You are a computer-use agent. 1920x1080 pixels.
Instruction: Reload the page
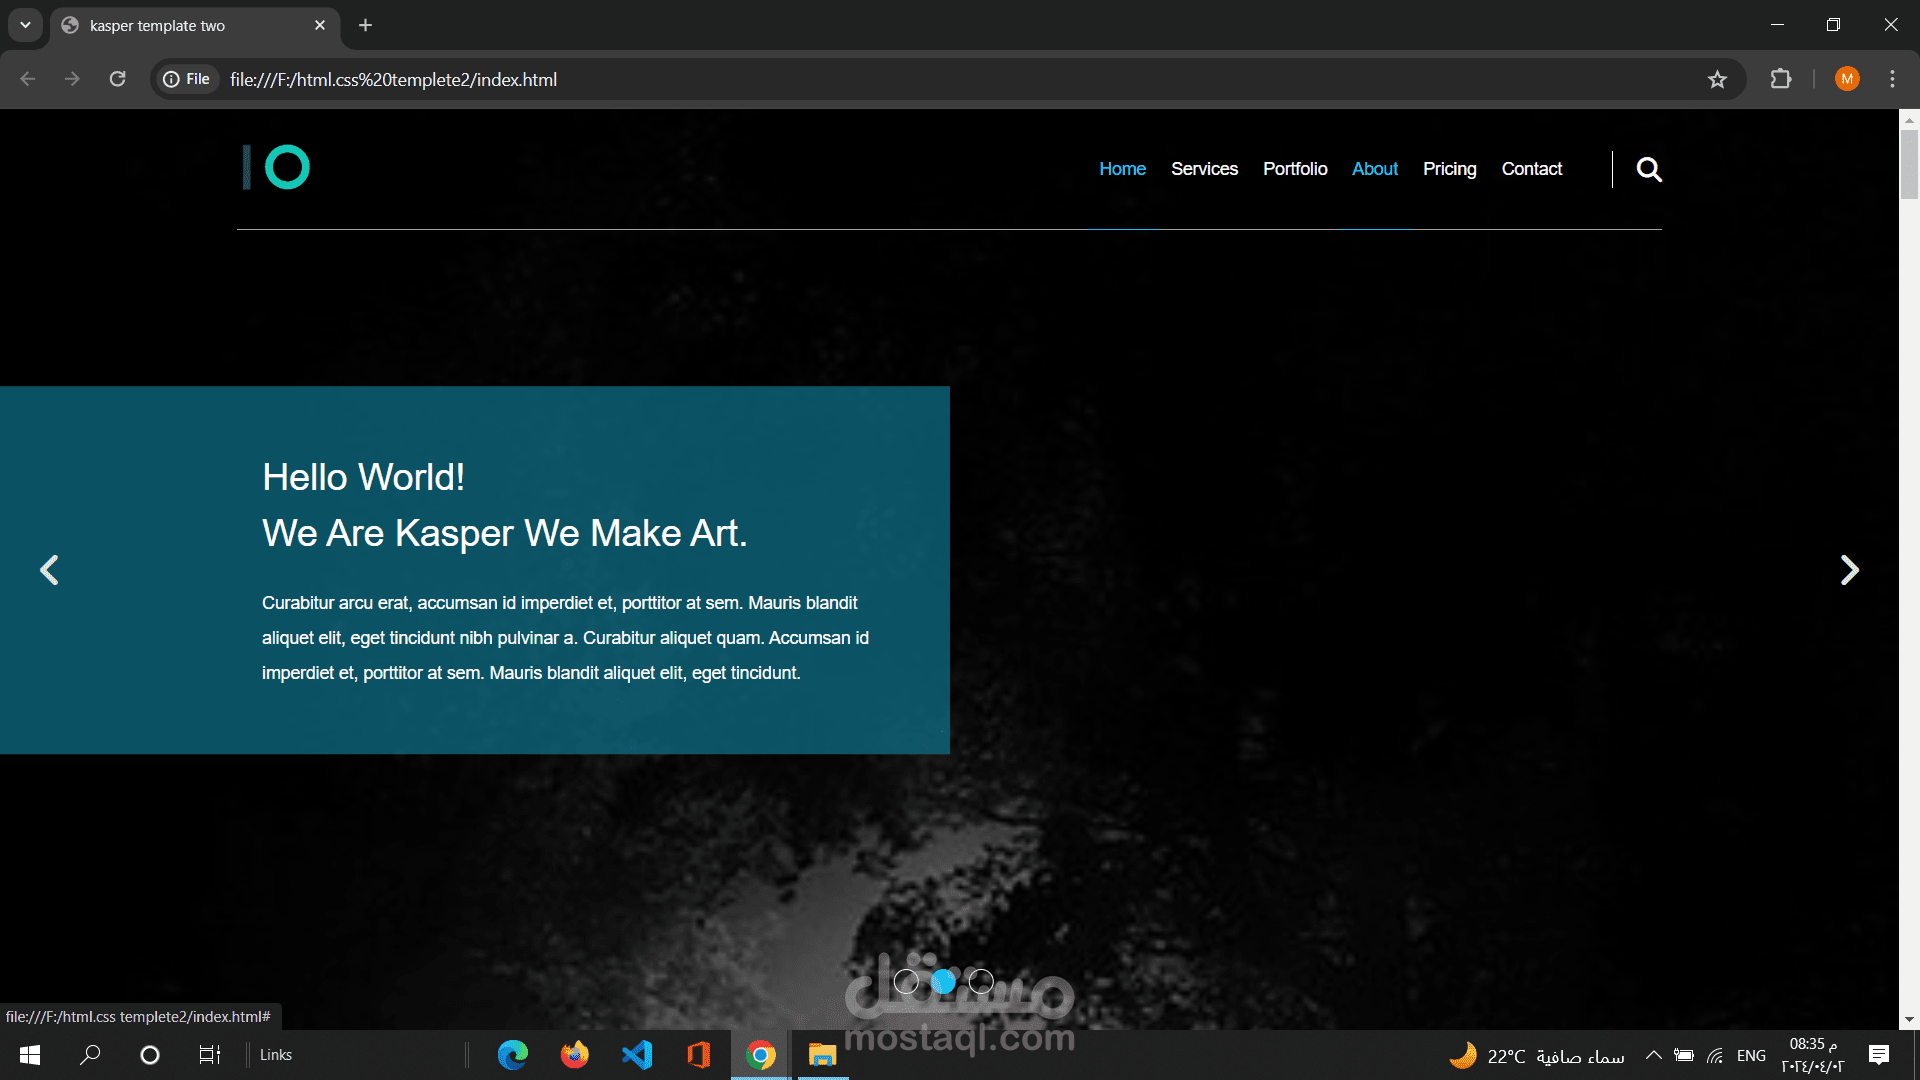[x=118, y=79]
